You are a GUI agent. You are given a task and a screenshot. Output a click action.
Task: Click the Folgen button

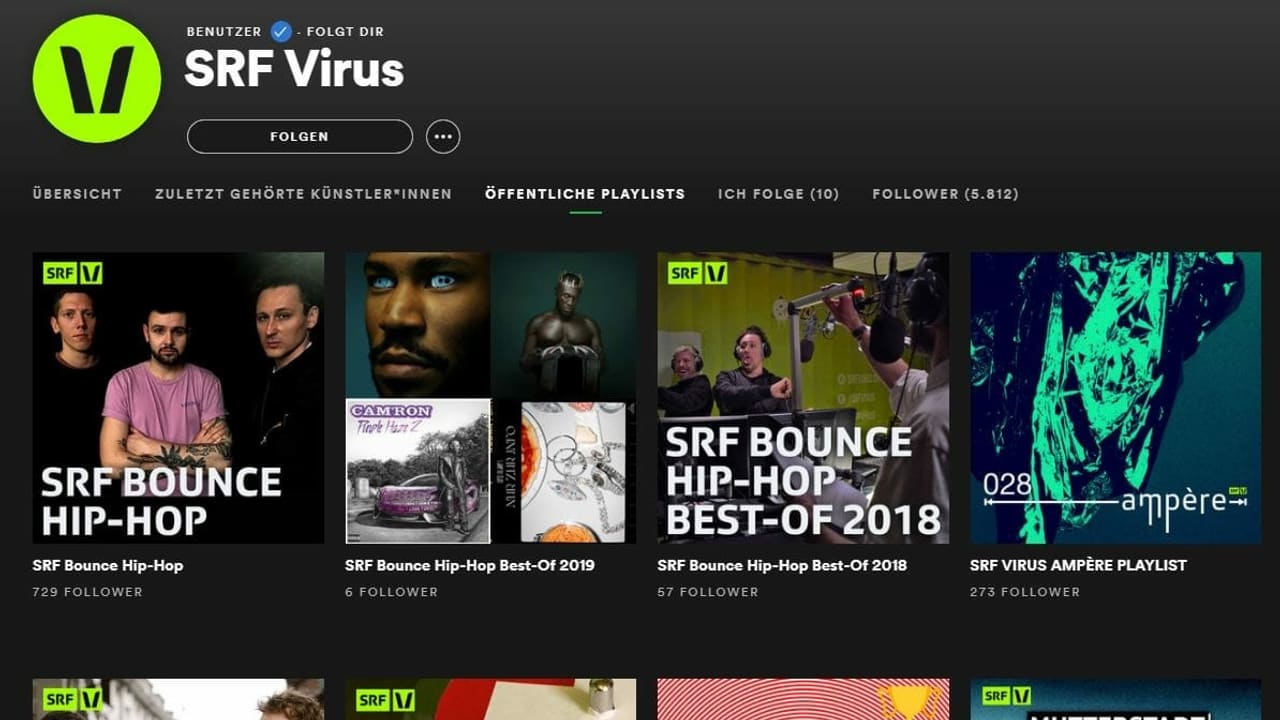[300, 137]
